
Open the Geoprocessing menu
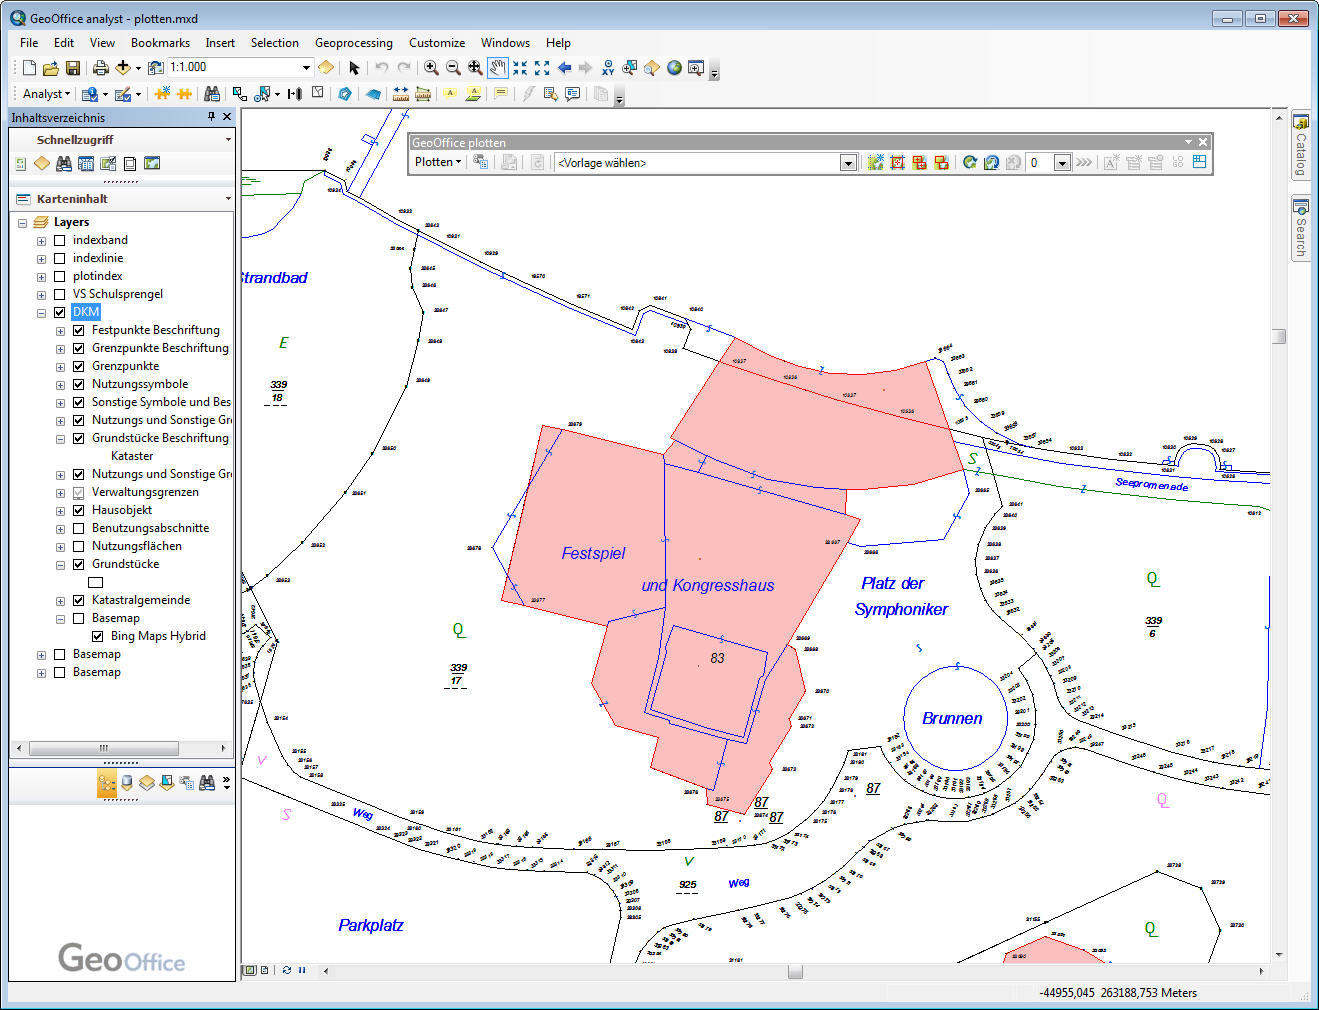[x=353, y=43]
